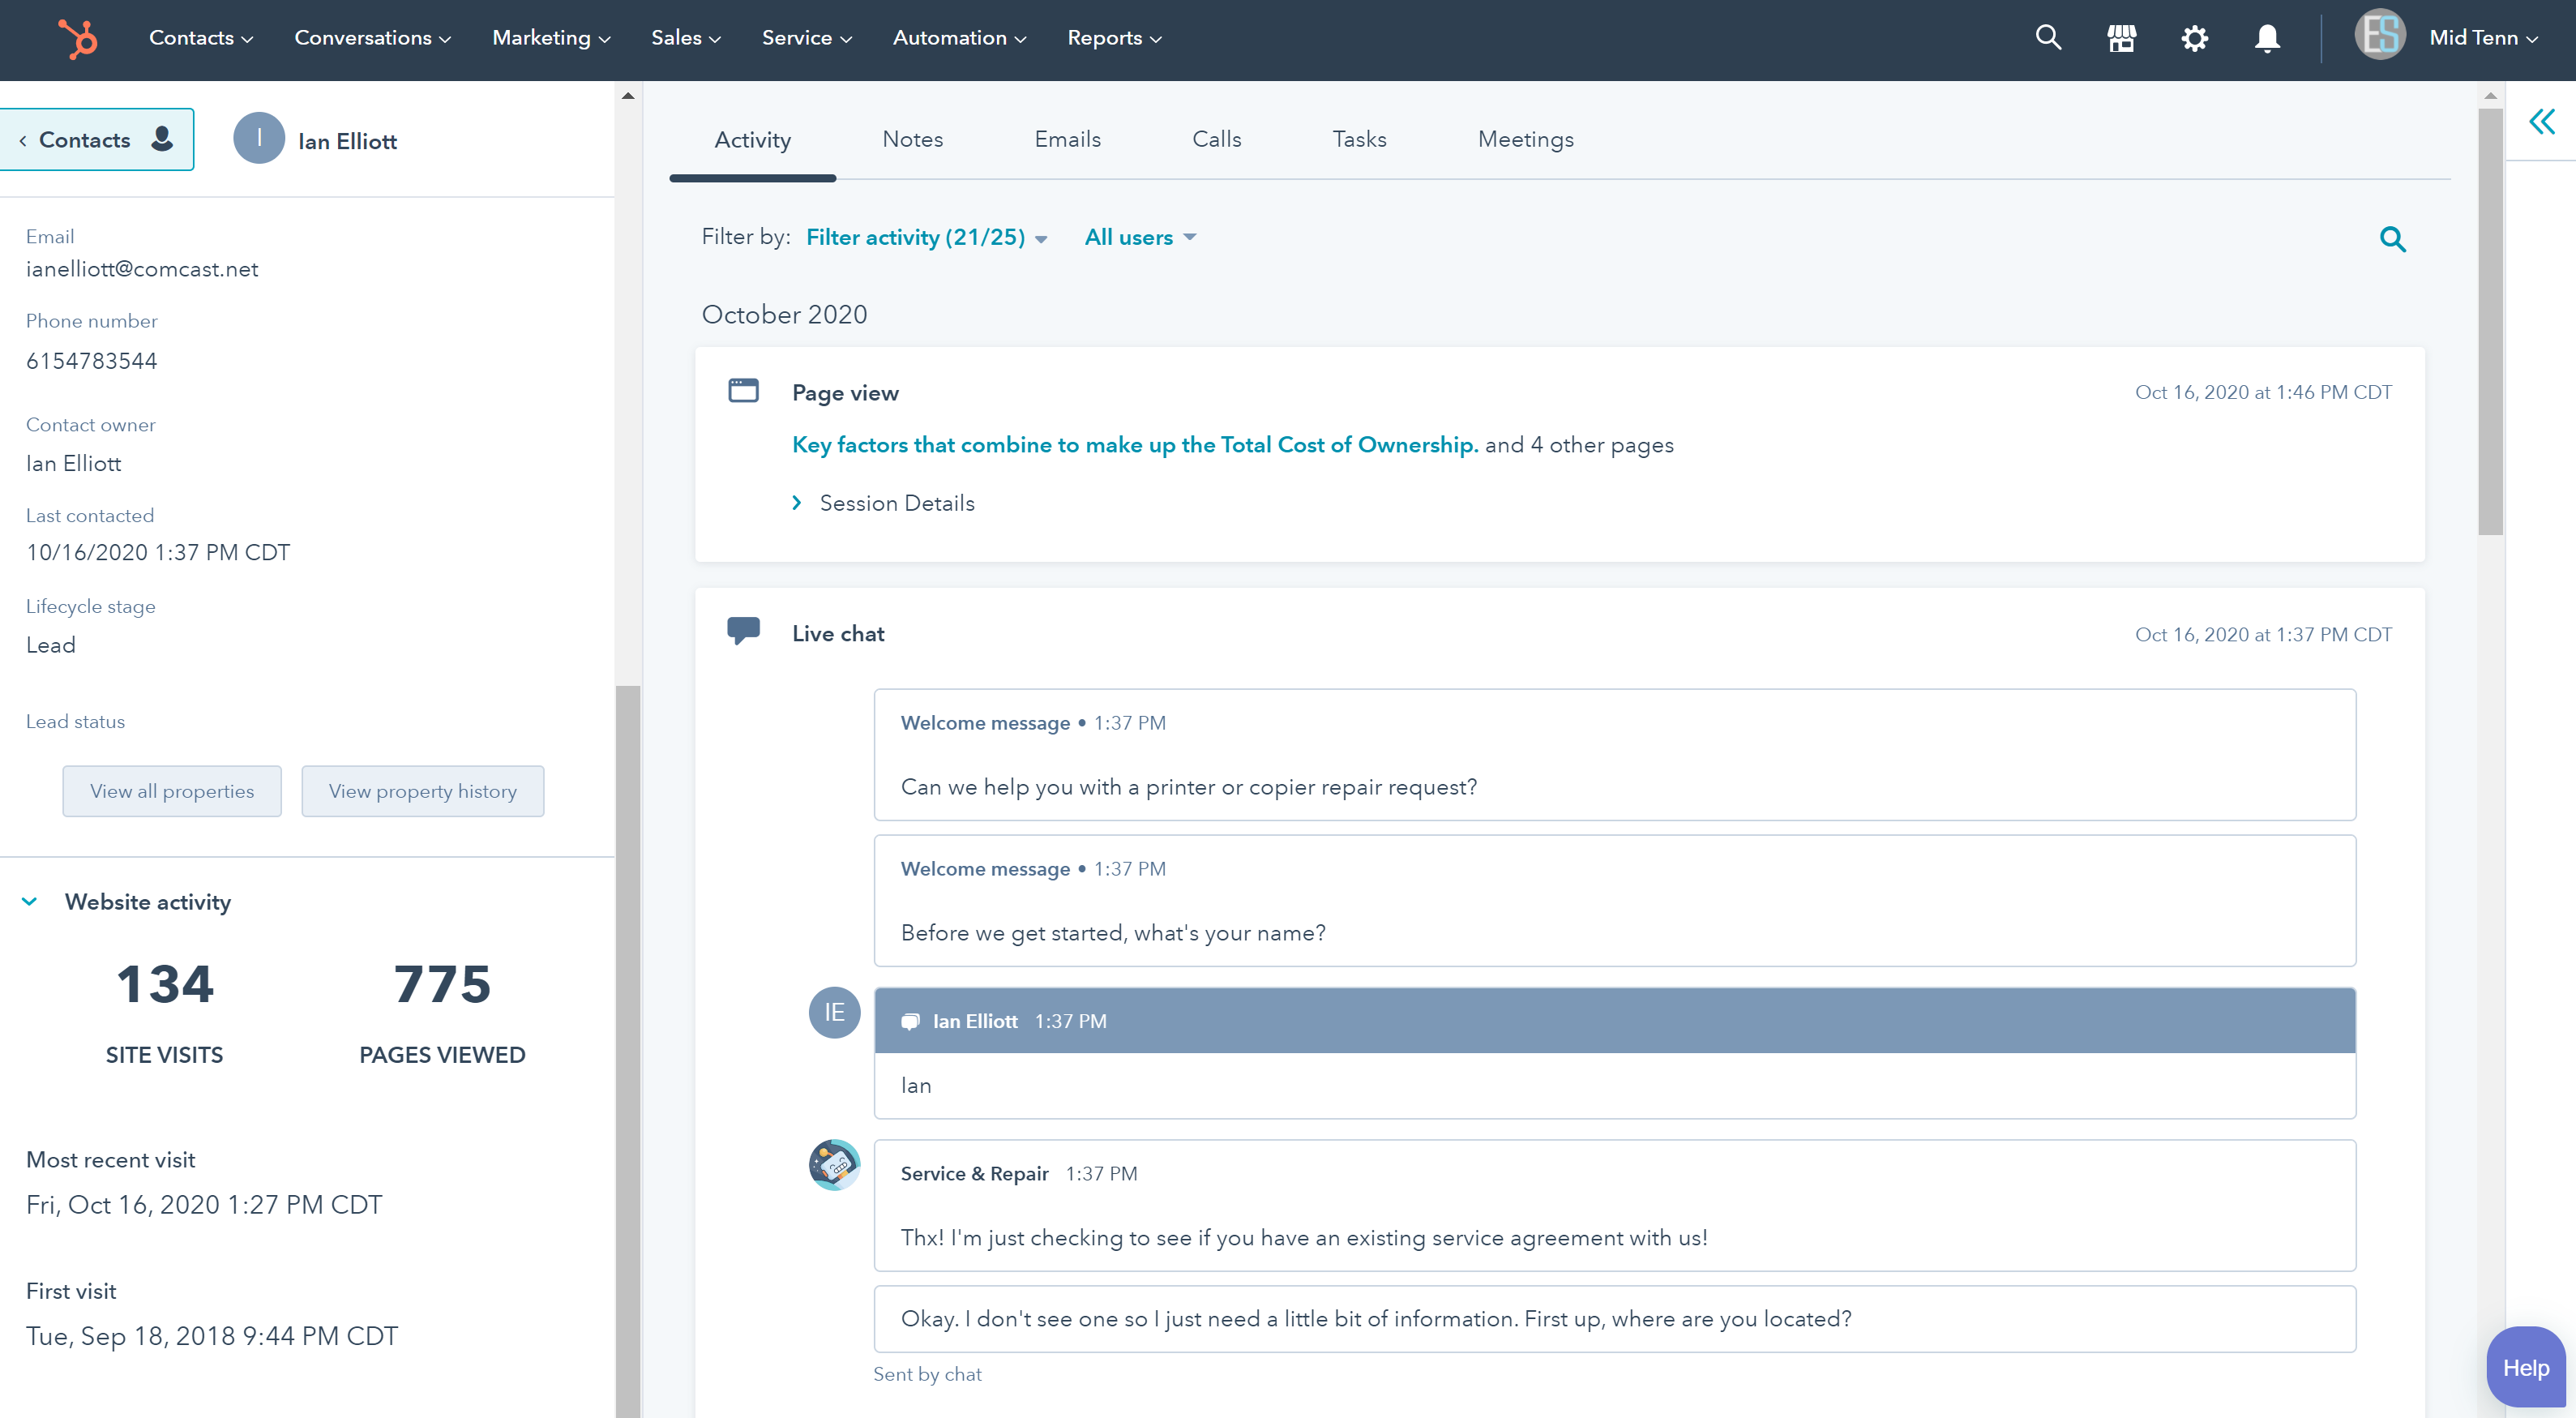Click the Lifecycle stage value Lead
This screenshot has height=1418, width=2576.
pyautogui.click(x=51, y=645)
